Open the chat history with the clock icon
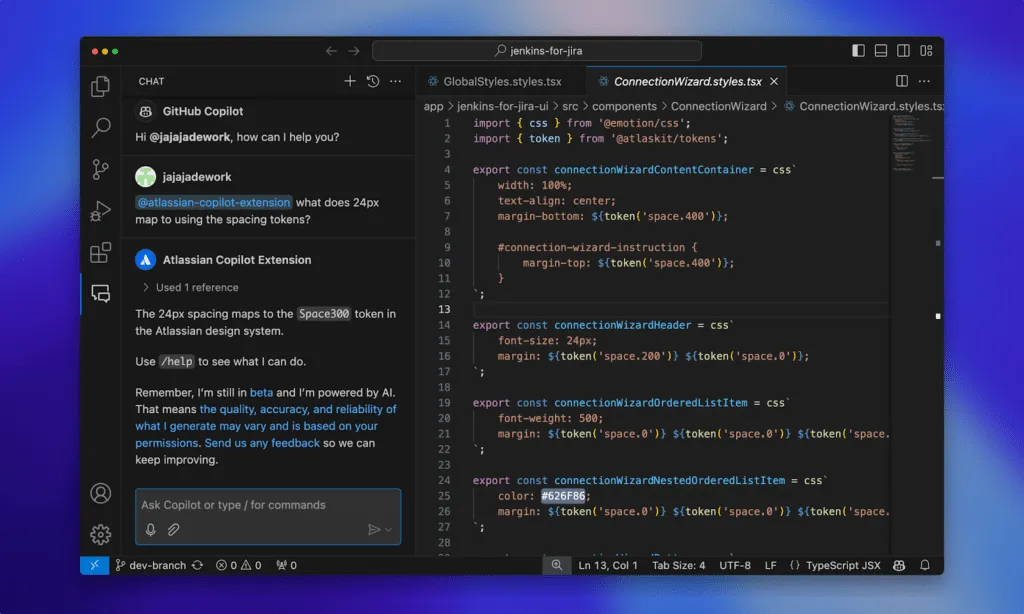The width and height of the screenshot is (1024, 614). (369, 80)
